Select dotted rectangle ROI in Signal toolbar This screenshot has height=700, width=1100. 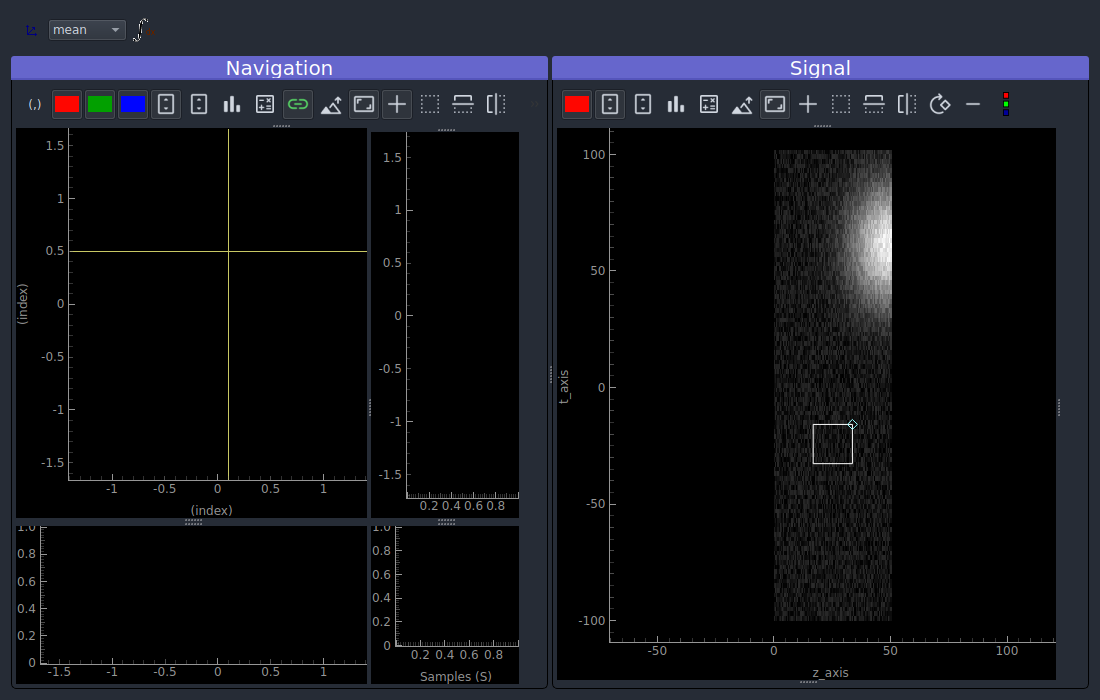click(840, 105)
